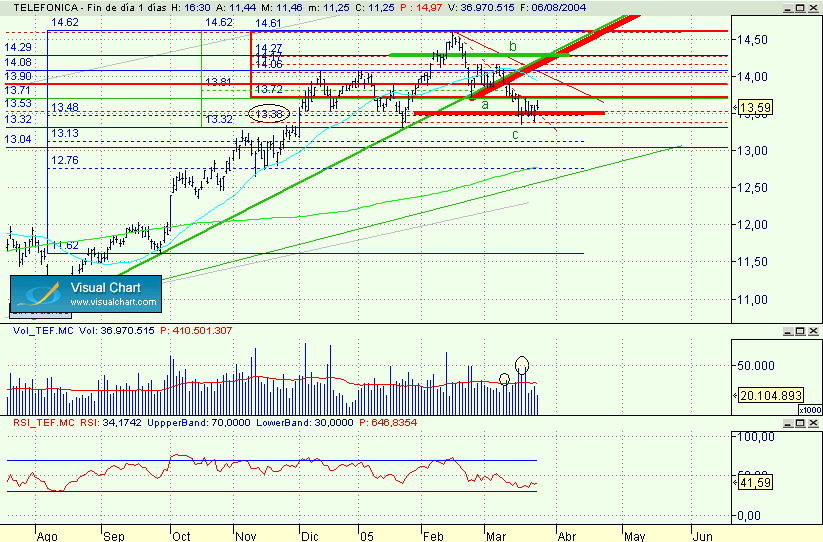This screenshot has width=823, height=542.
Task: Click the circled 13.38 level label
Action: (x=269, y=114)
